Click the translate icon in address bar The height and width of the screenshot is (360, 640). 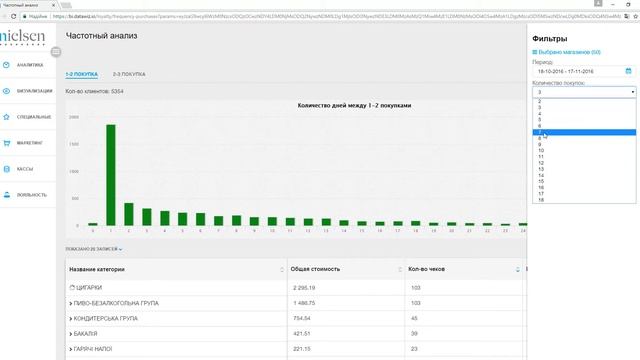[627, 16]
